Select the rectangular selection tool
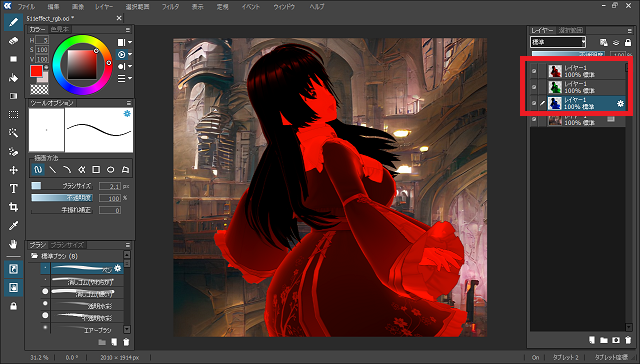This screenshot has width=640, height=364. pyautogui.click(x=13, y=115)
